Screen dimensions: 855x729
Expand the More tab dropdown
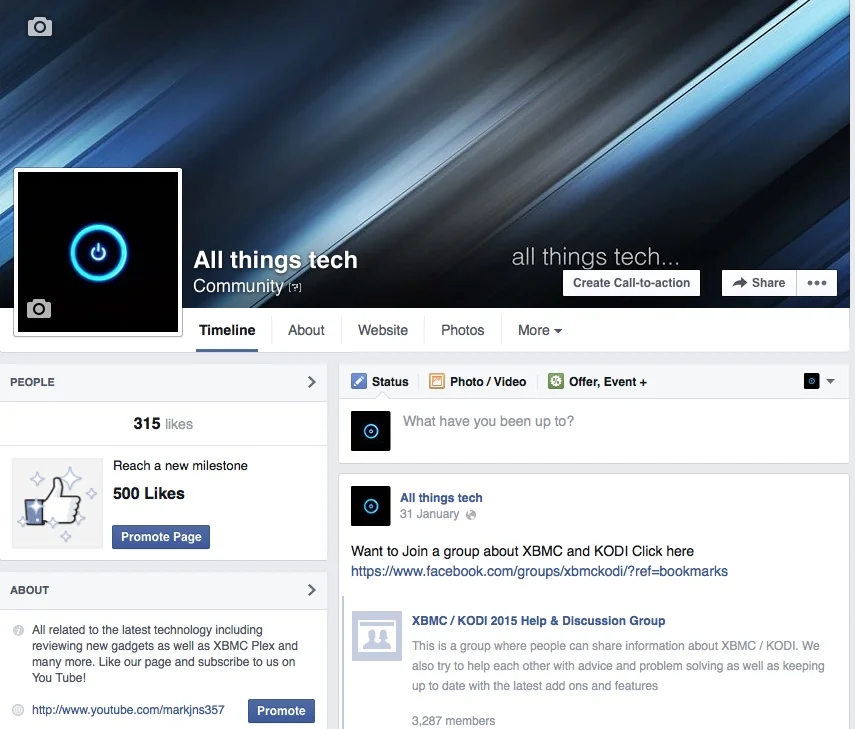(x=540, y=330)
